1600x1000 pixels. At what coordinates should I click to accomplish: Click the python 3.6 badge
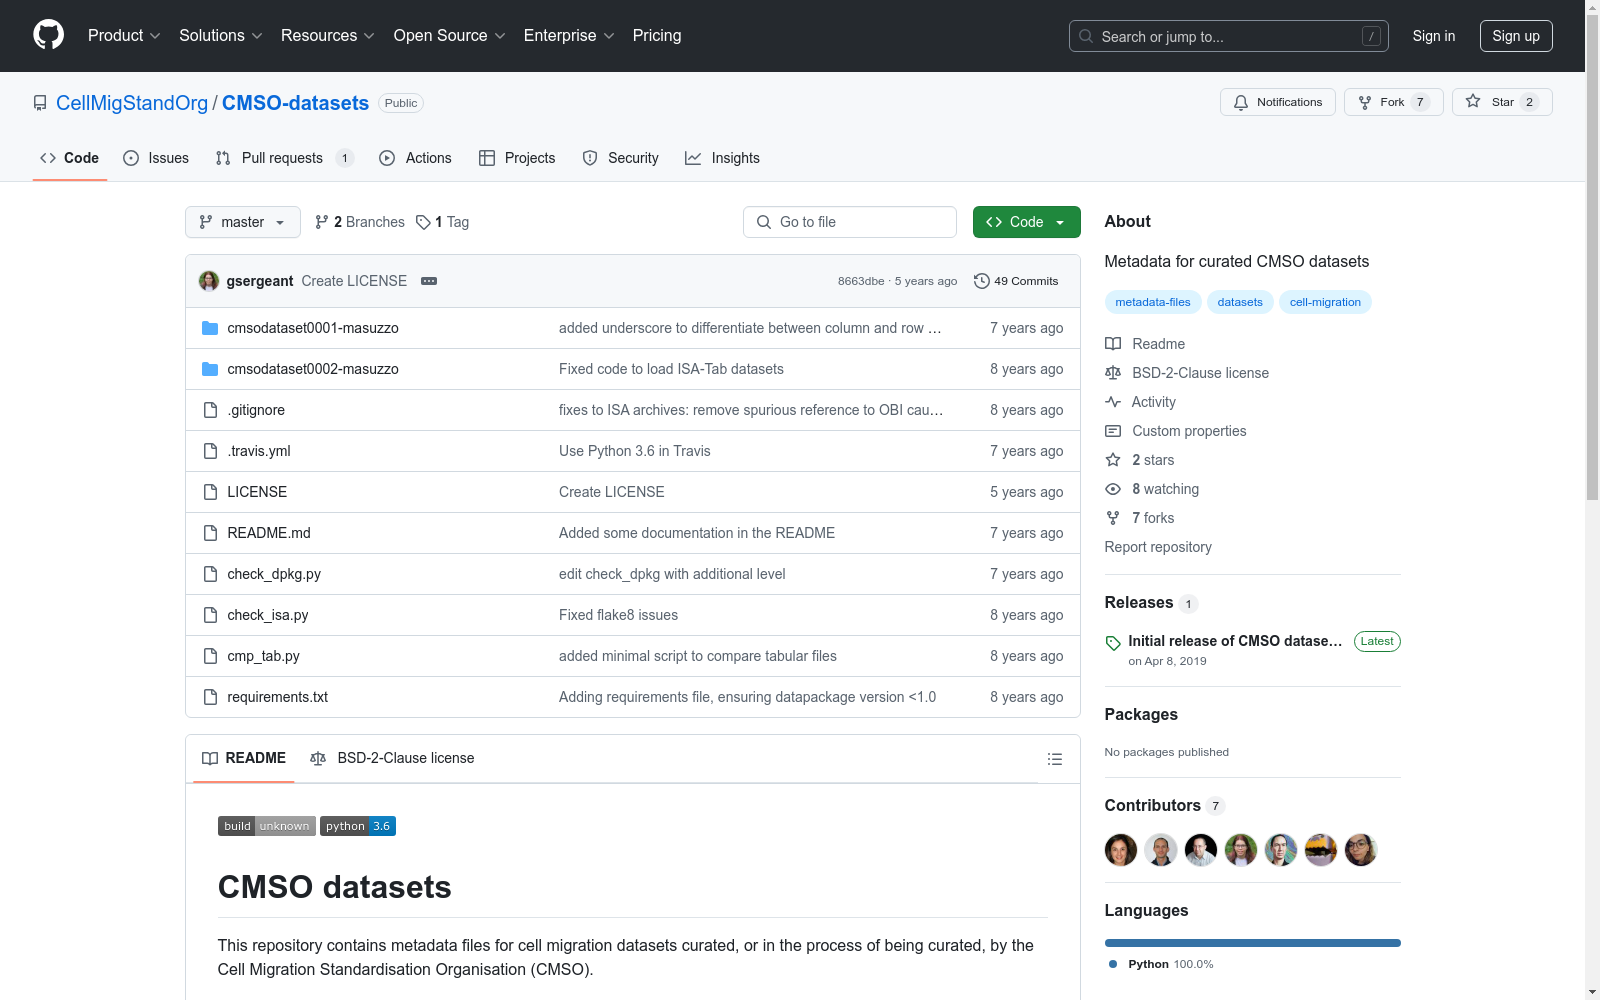(358, 826)
